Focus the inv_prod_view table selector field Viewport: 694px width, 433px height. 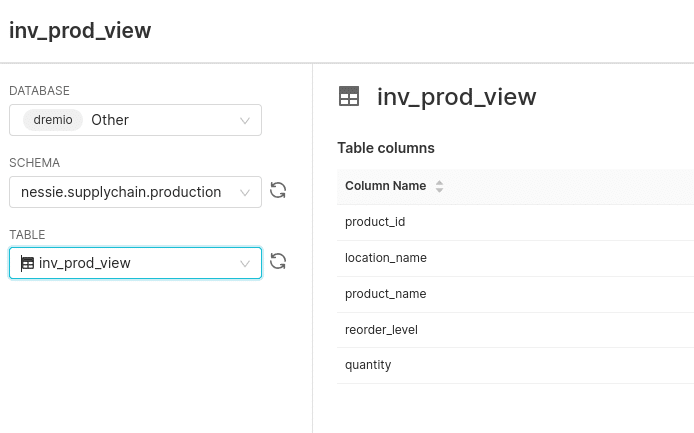click(x=135, y=263)
